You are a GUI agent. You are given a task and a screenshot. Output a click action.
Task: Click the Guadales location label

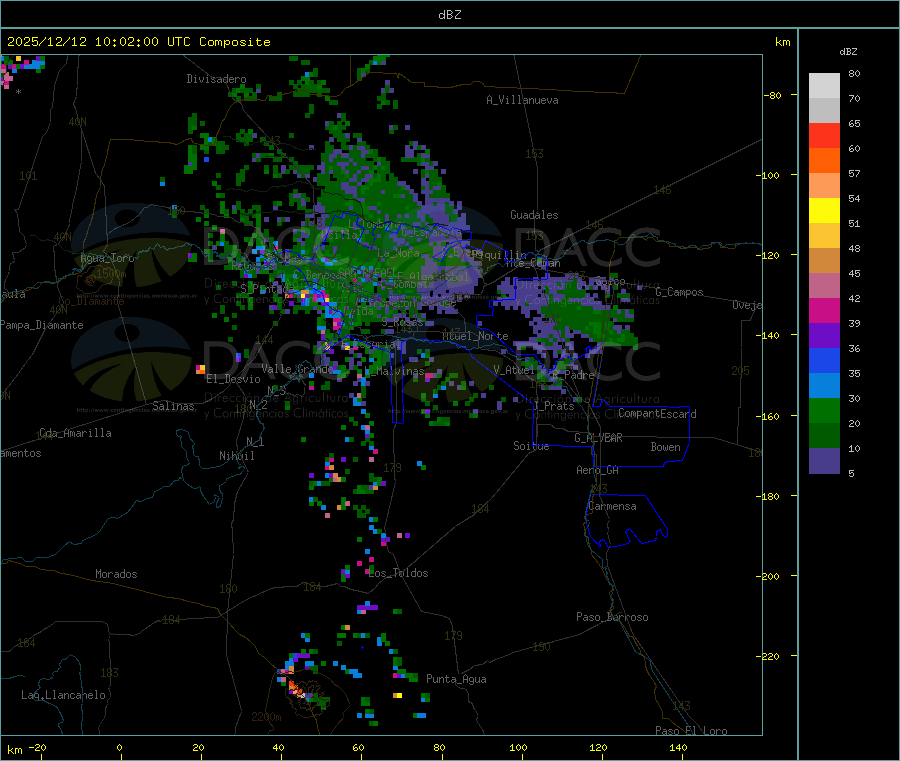tap(534, 215)
